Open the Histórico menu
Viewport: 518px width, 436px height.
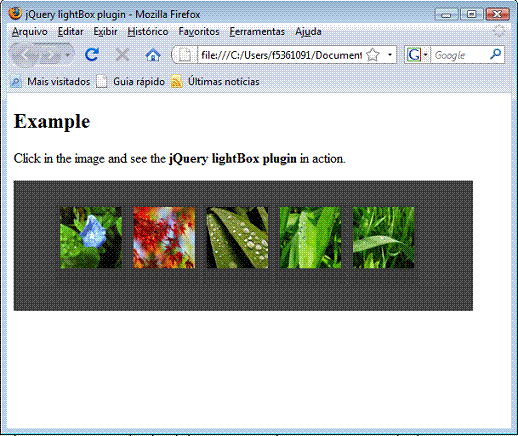click(148, 32)
